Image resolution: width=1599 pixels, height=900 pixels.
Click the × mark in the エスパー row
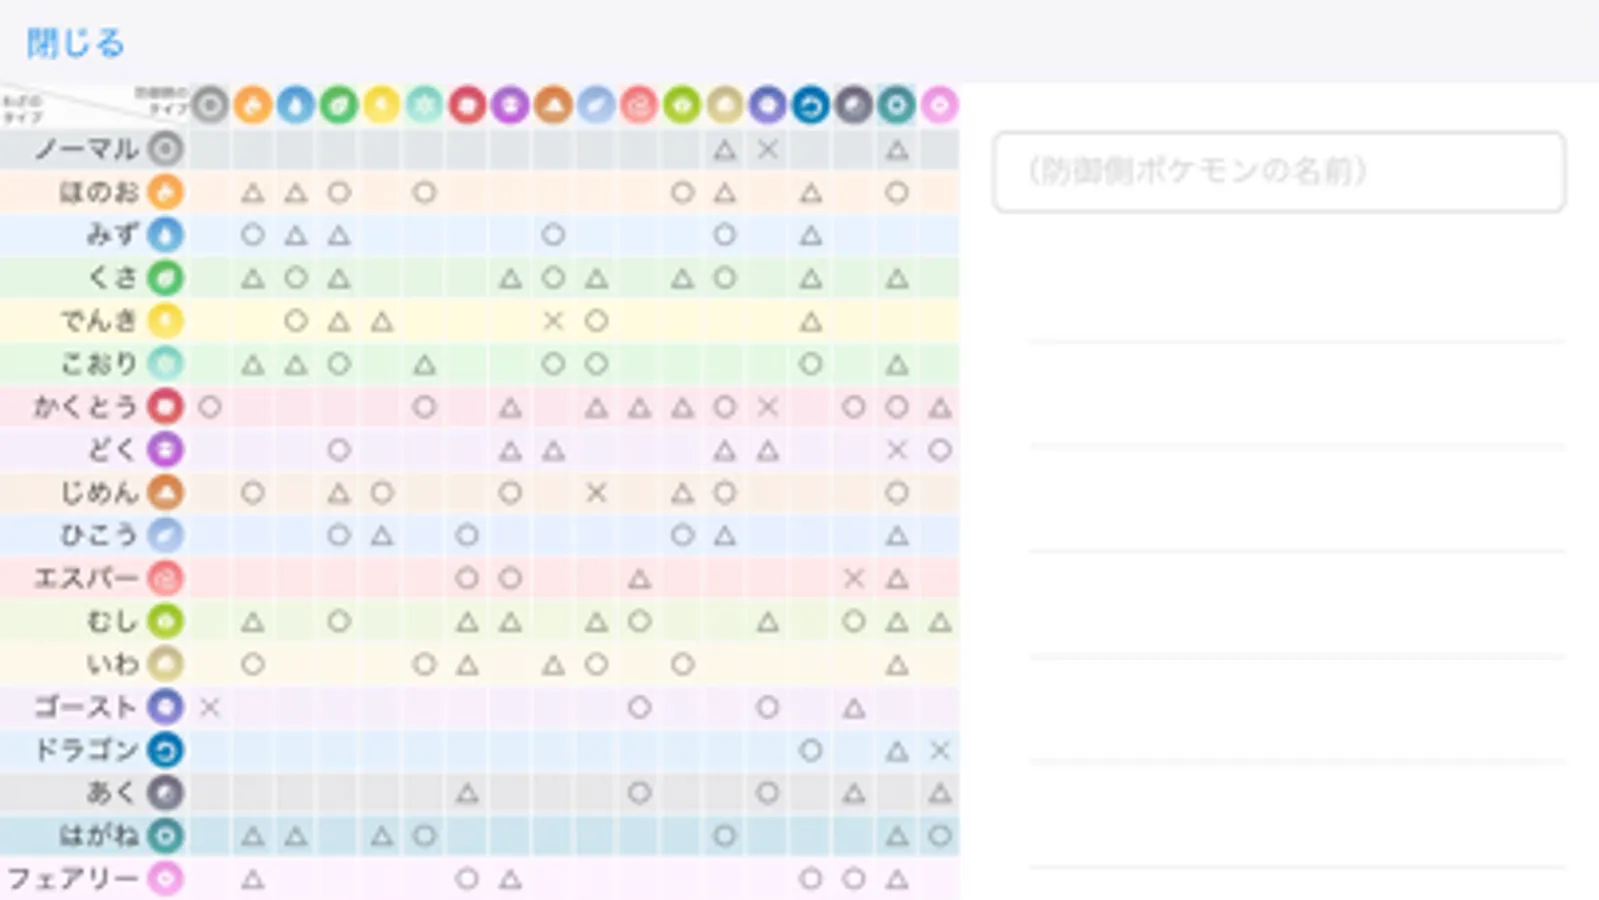click(854, 579)
